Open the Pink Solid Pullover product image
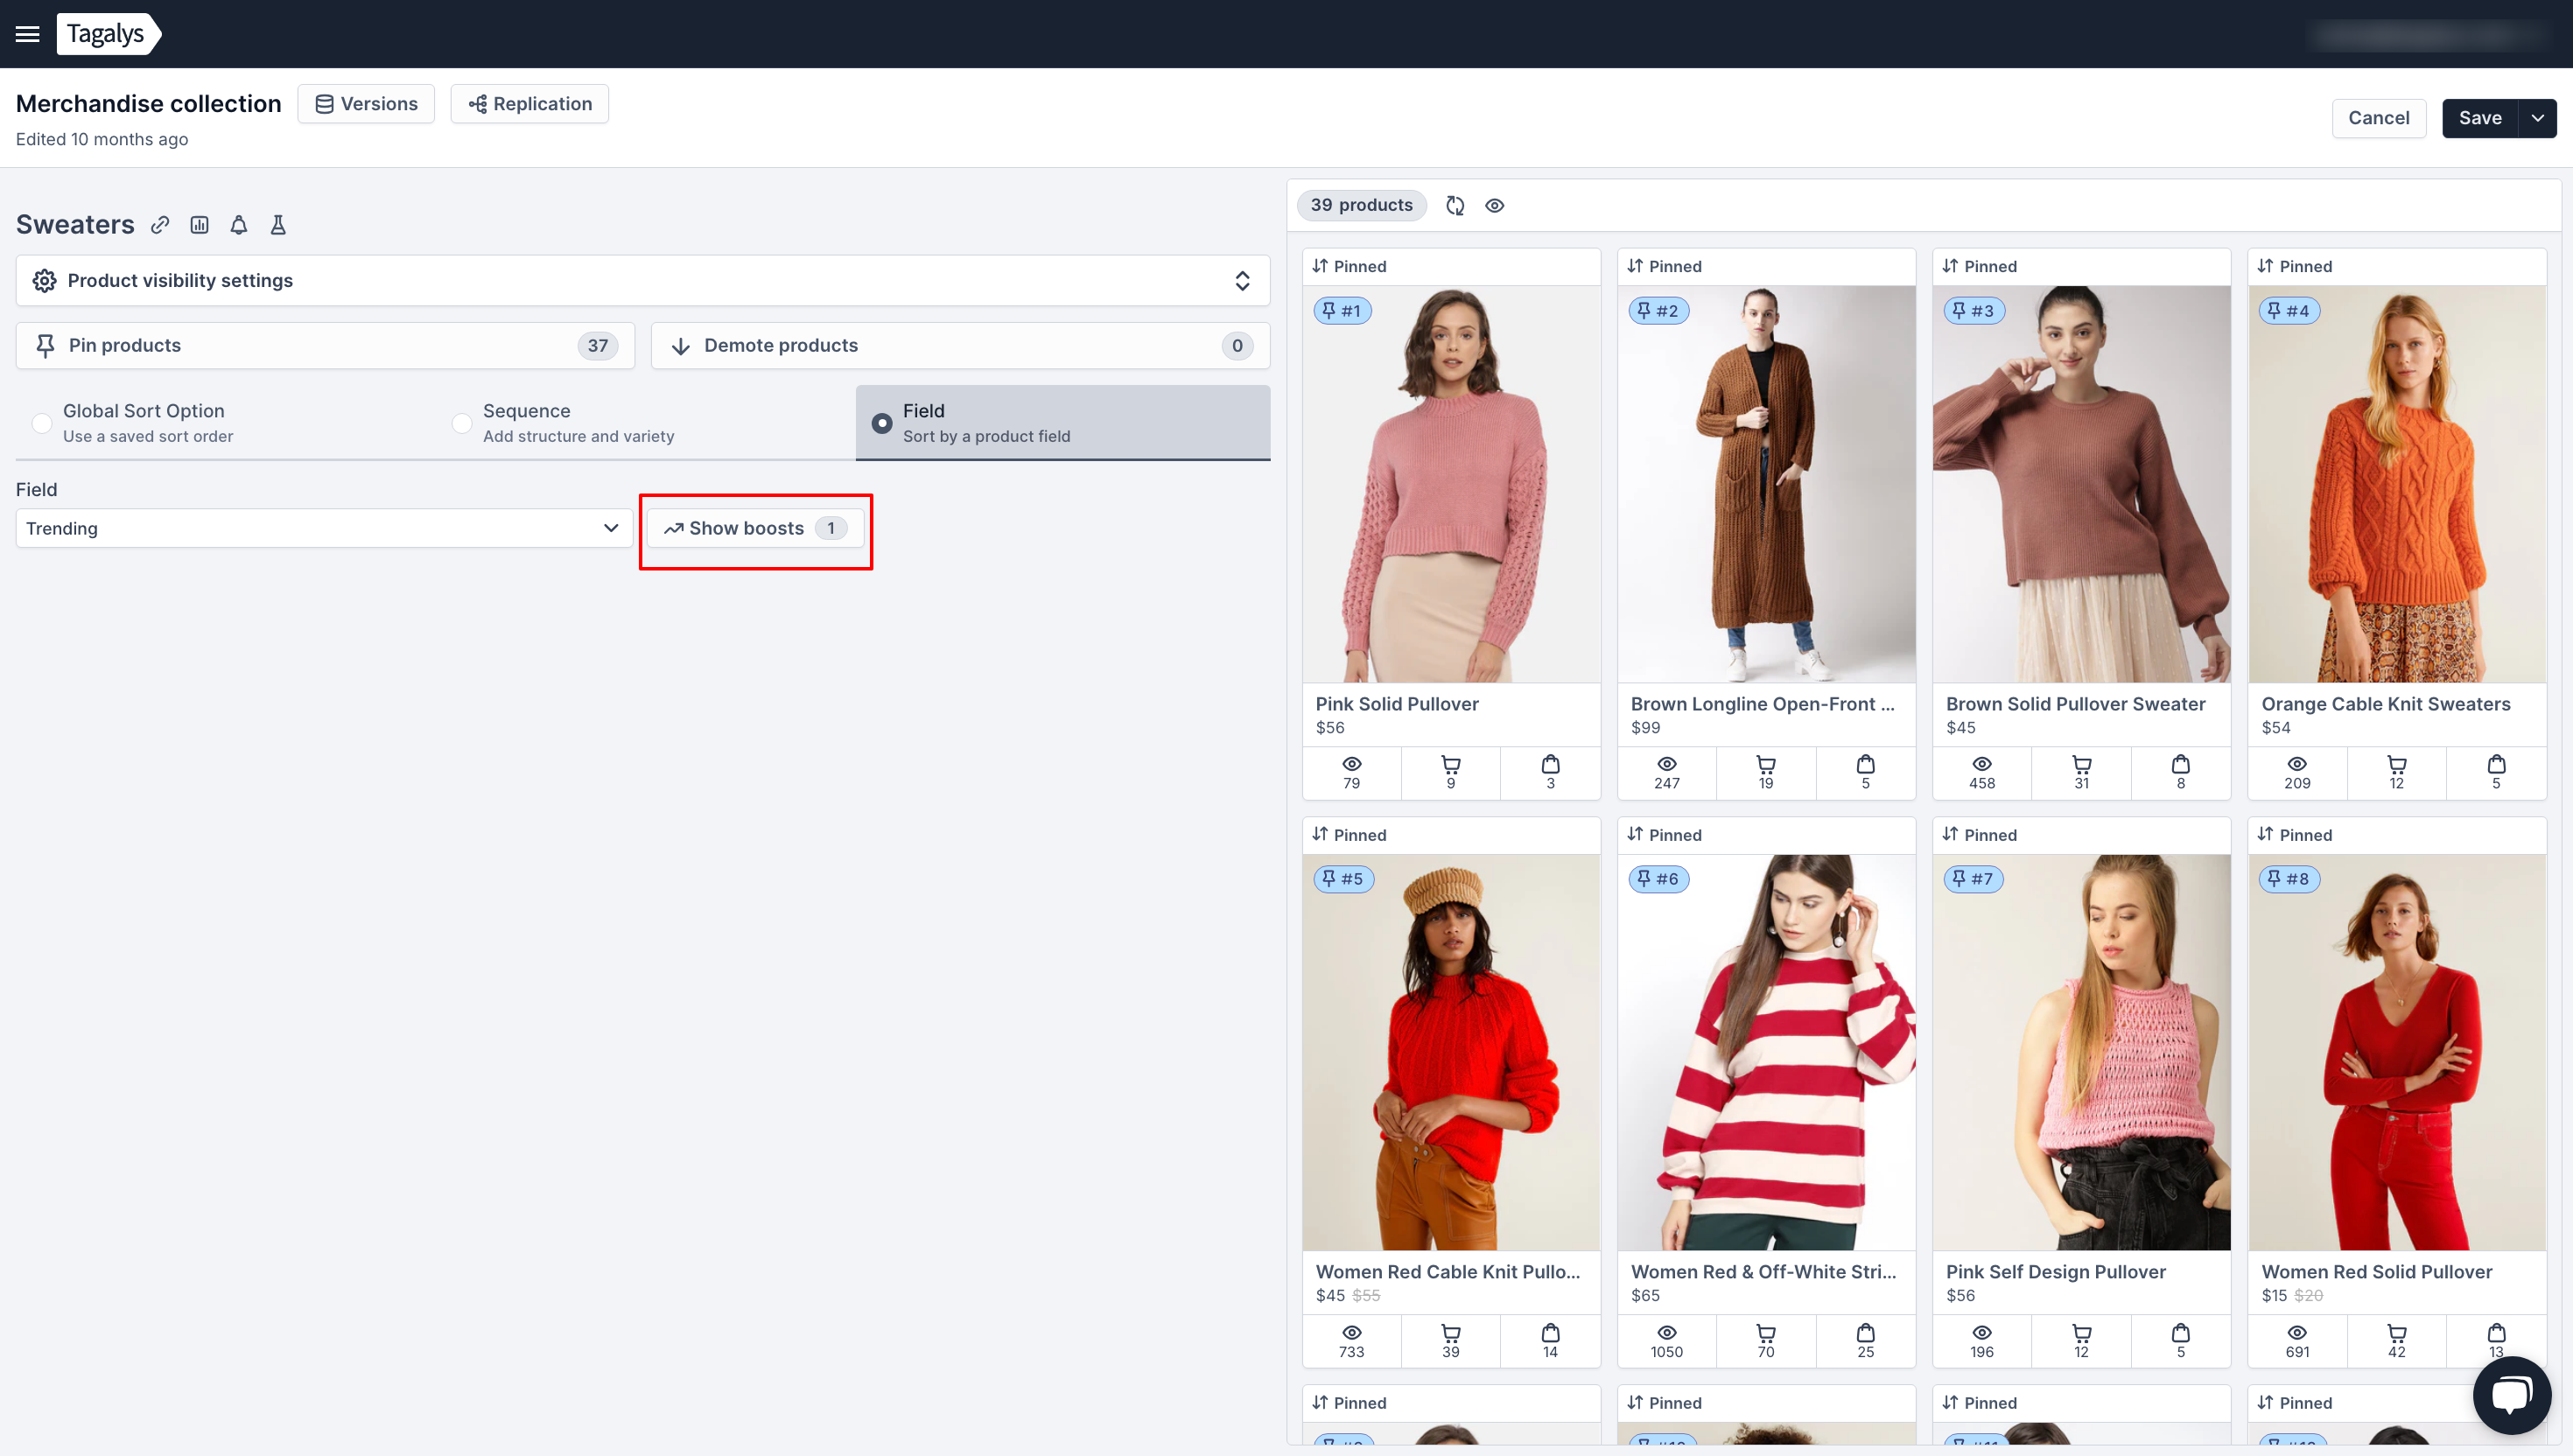Image resolution: width=2573 pixels, height=1456 pixels. (1451, 484)
